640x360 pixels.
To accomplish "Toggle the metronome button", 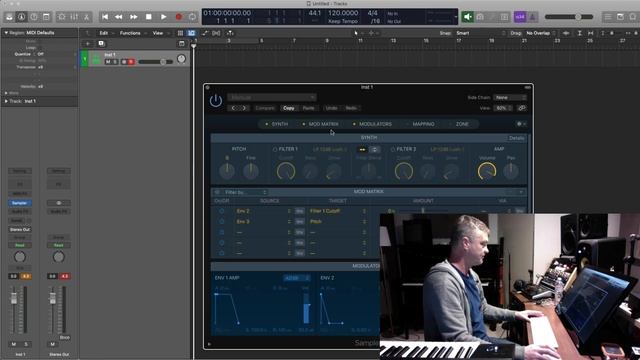I will 532,17.
